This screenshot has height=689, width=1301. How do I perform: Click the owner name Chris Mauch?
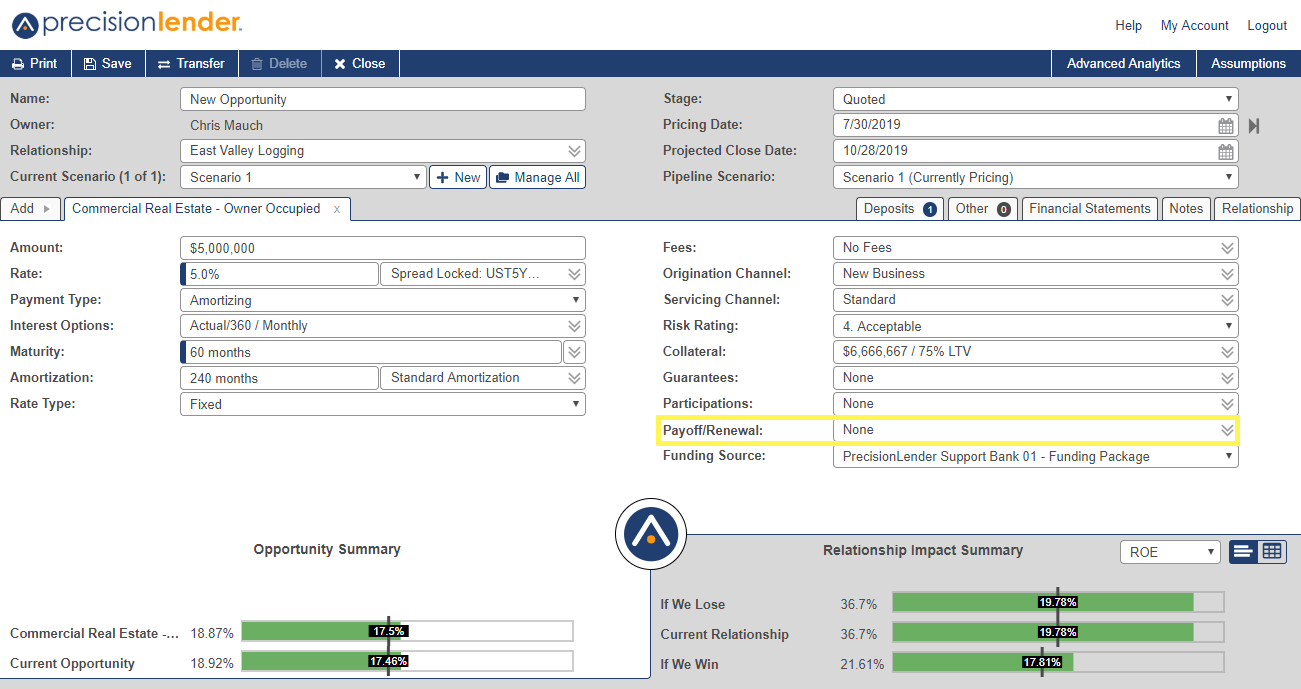(x=227, y=125)
